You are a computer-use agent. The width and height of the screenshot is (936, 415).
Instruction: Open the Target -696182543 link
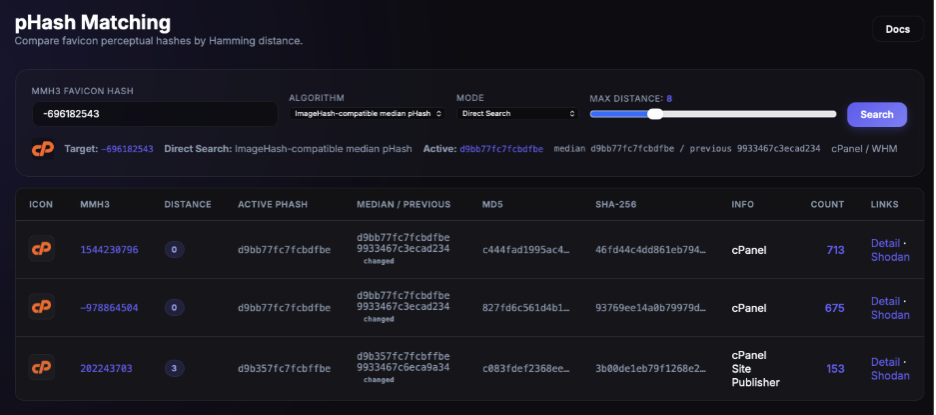127,149
